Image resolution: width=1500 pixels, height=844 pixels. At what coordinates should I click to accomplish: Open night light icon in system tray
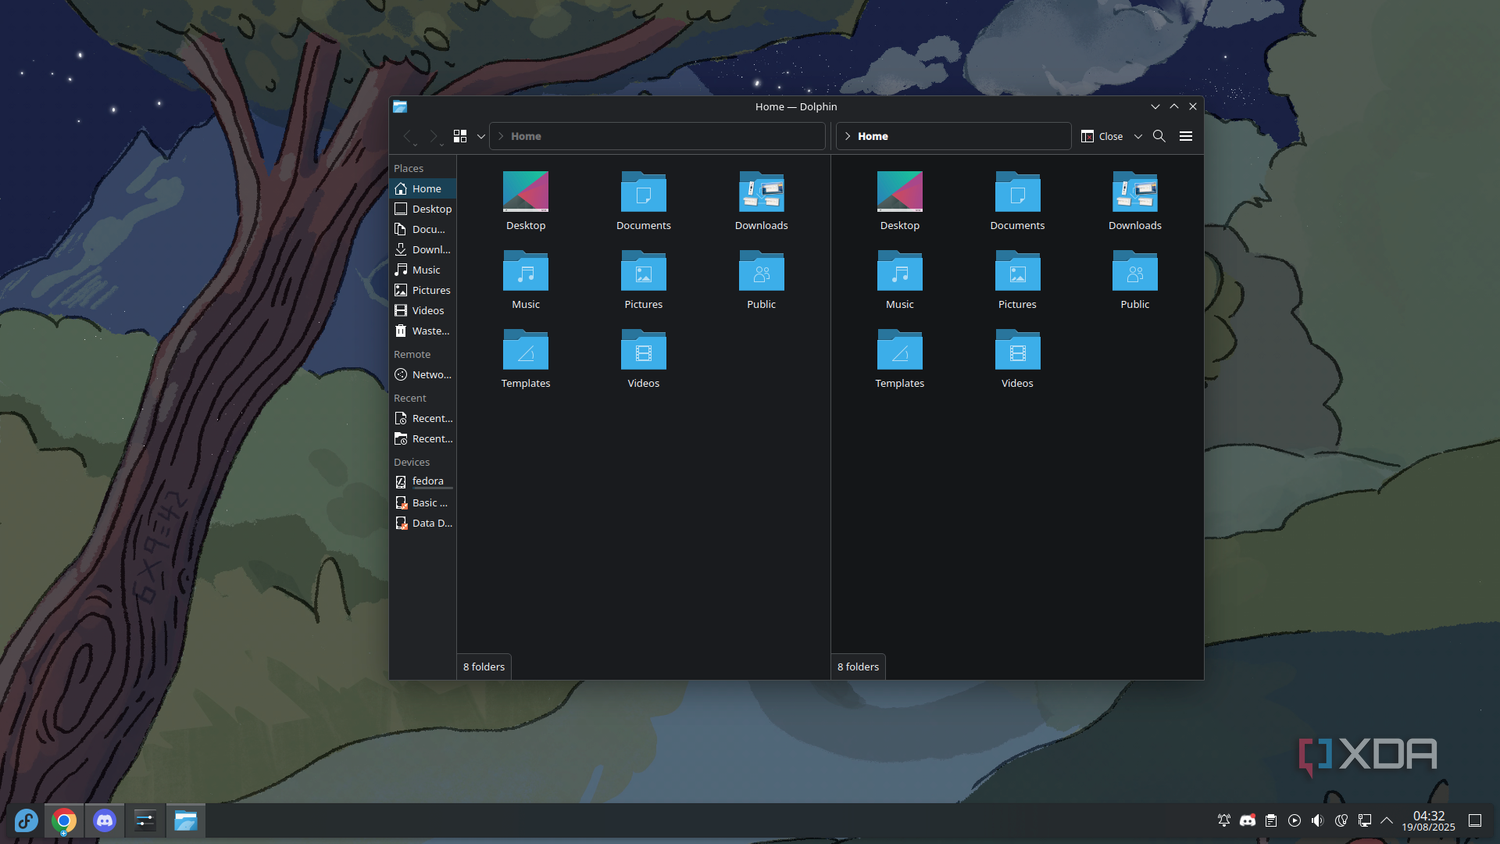tap(1341, 821)
